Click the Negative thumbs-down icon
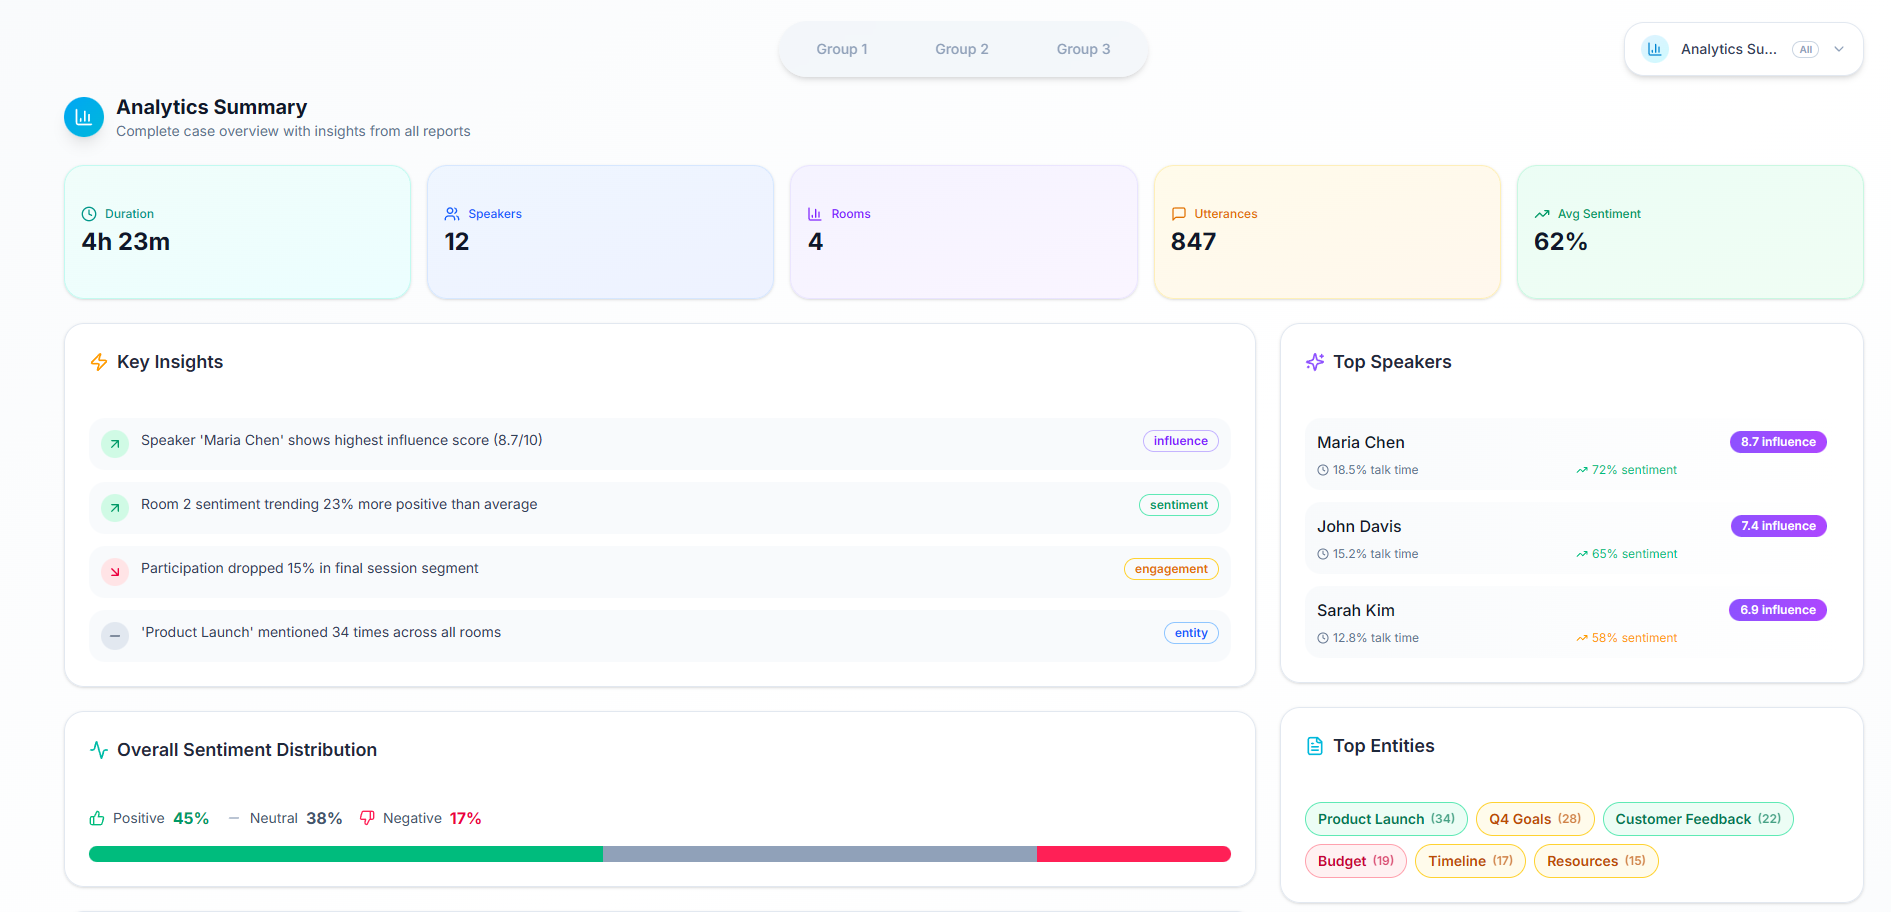This screenshot has height=912, width=1891. point(367,818)
